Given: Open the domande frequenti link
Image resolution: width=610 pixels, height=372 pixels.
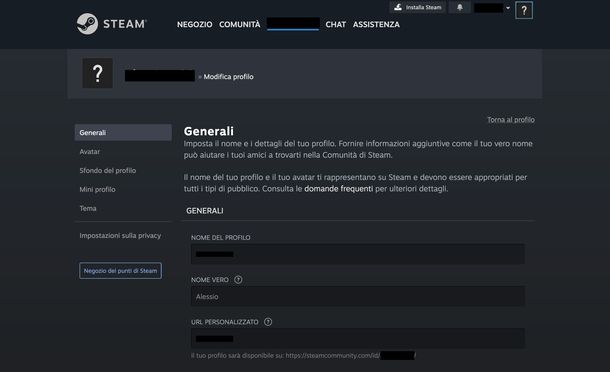Looking at the screenshot, I should pos(338,189).
